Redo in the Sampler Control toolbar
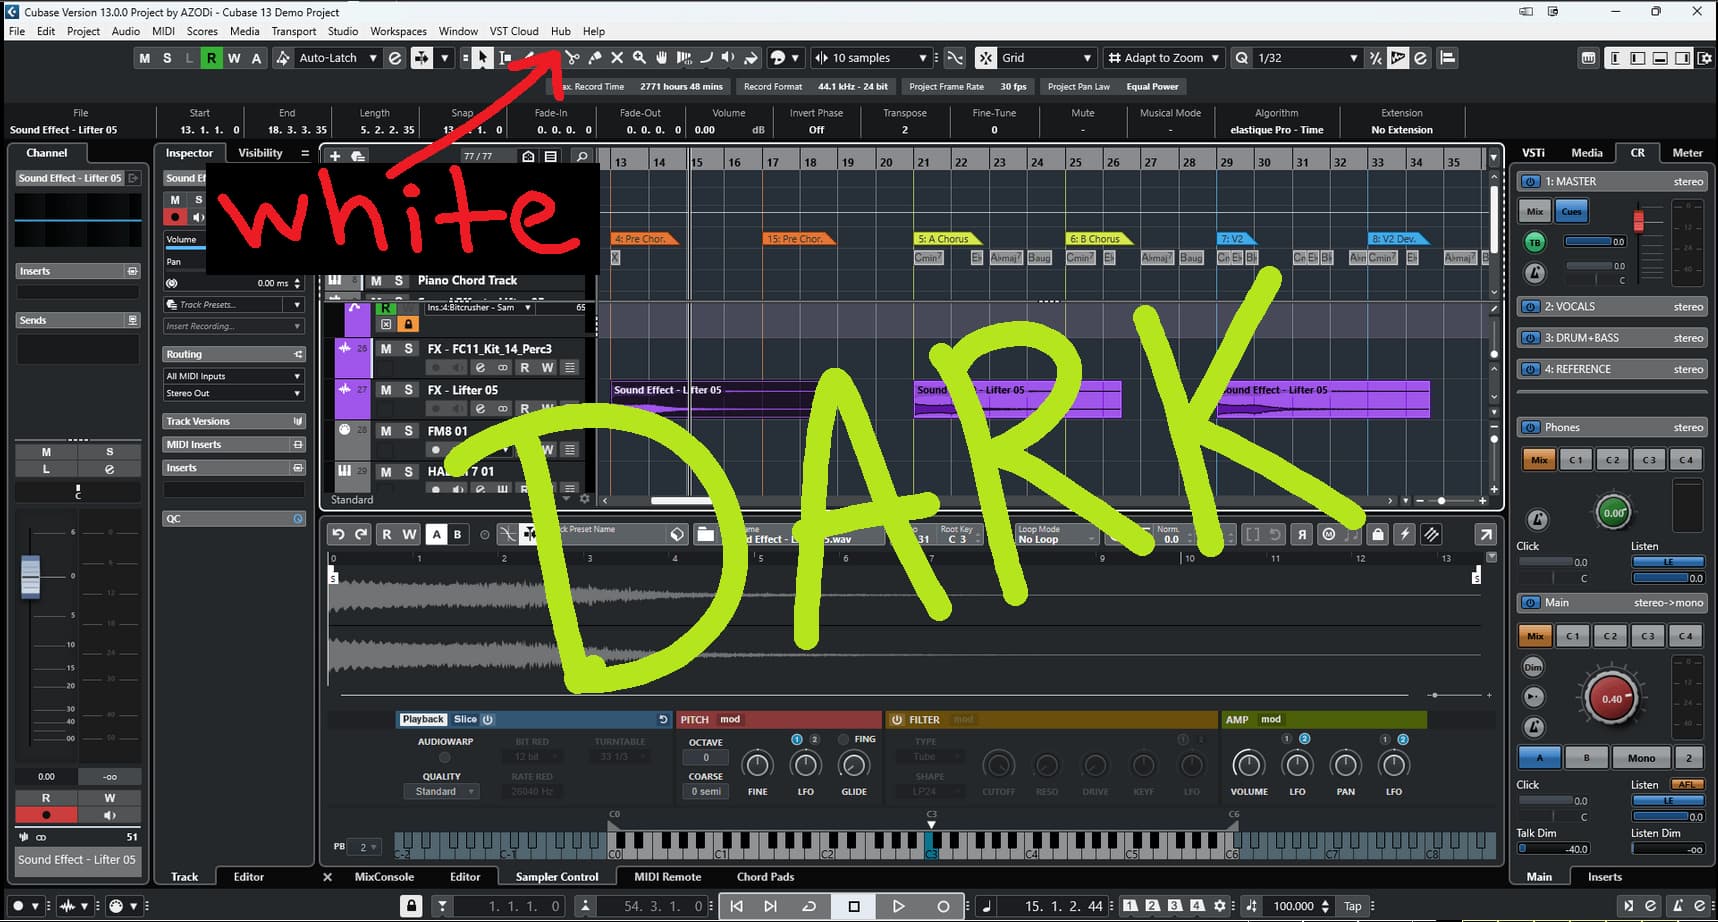Image resolution: width=1718 pixels, height=922 pixels. [x=361, y=534]
